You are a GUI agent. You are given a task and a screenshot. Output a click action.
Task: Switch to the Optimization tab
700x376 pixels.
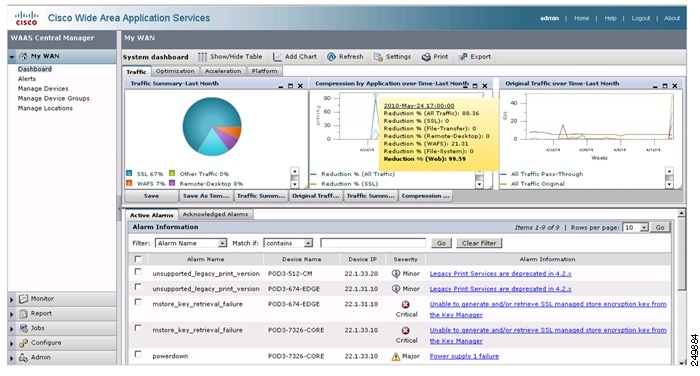click(x=175, y=71)
